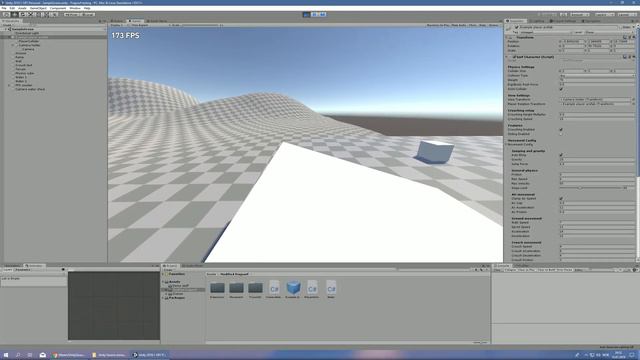640x360 pixels.
Task: Open the Project panel Create dropdown
Action: (168, 270)
